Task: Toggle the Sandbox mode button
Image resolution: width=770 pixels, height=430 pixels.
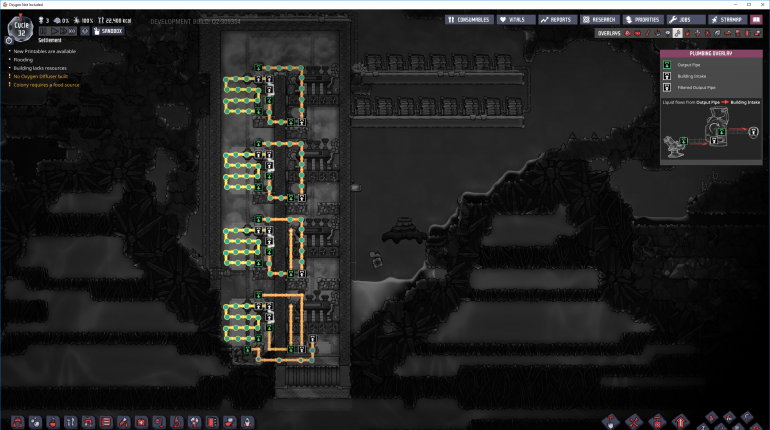Action: coord(108,31)
